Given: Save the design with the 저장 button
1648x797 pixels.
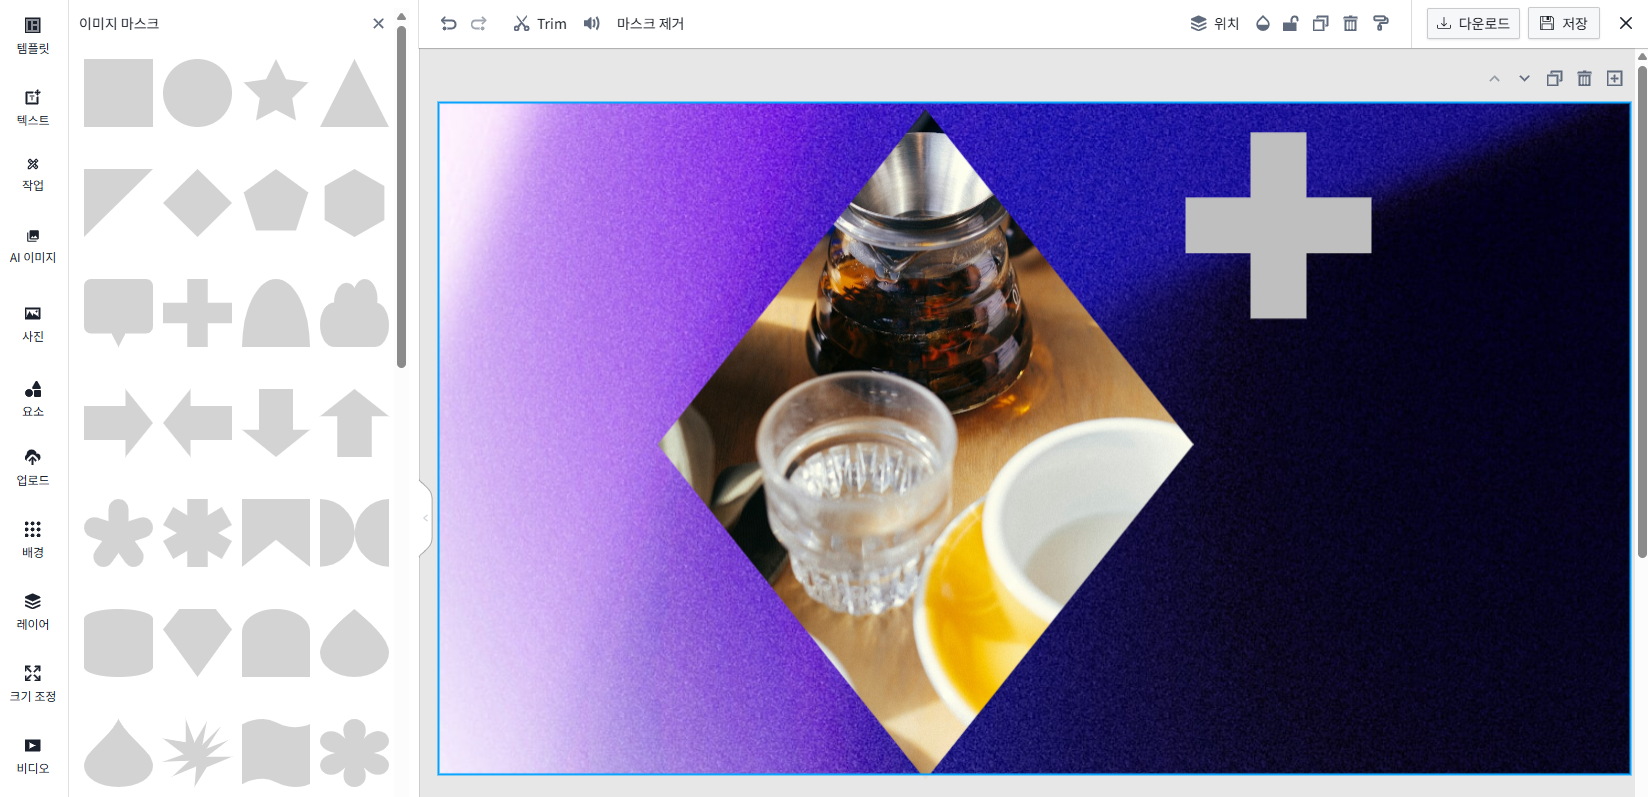Looking at the screenshot, I should tap(1563, 24).
